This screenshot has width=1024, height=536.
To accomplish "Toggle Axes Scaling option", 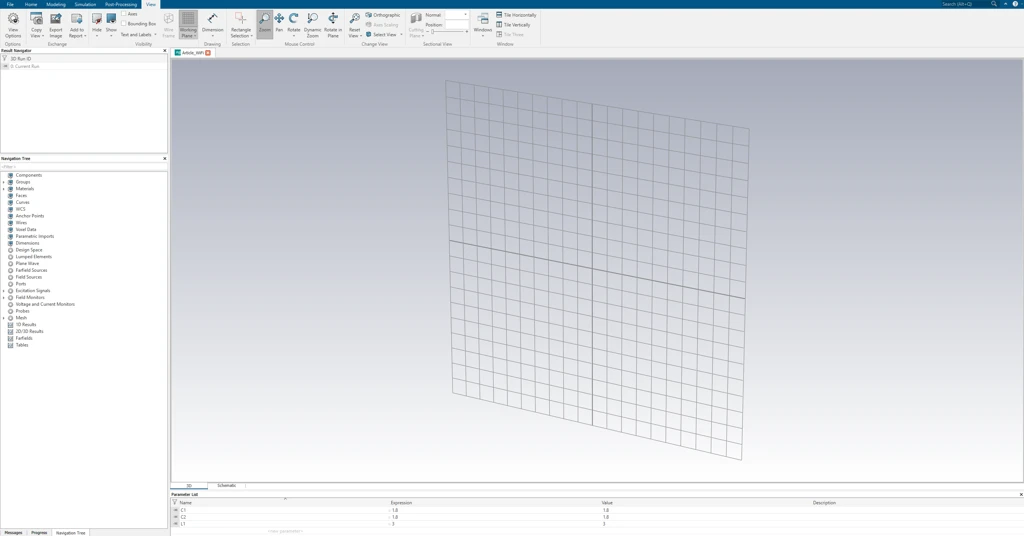I will 382,25.
